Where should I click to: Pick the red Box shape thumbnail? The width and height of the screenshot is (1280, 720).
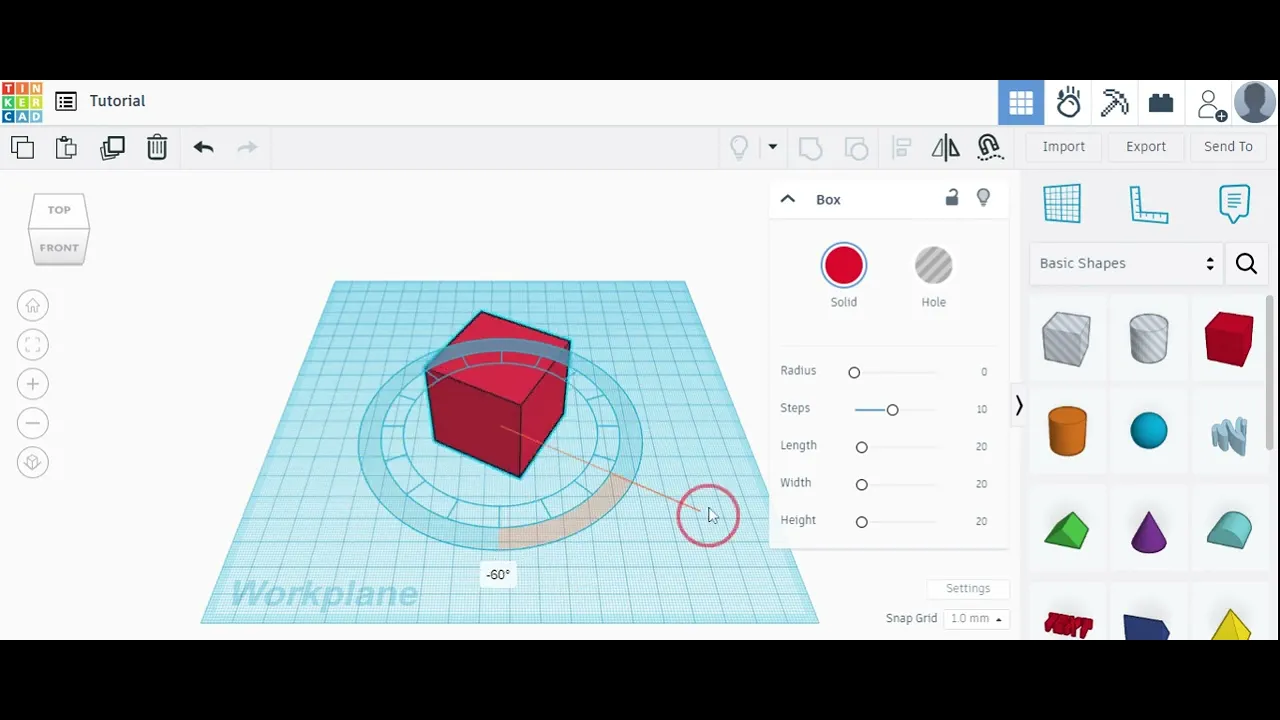click(1230, 339)
